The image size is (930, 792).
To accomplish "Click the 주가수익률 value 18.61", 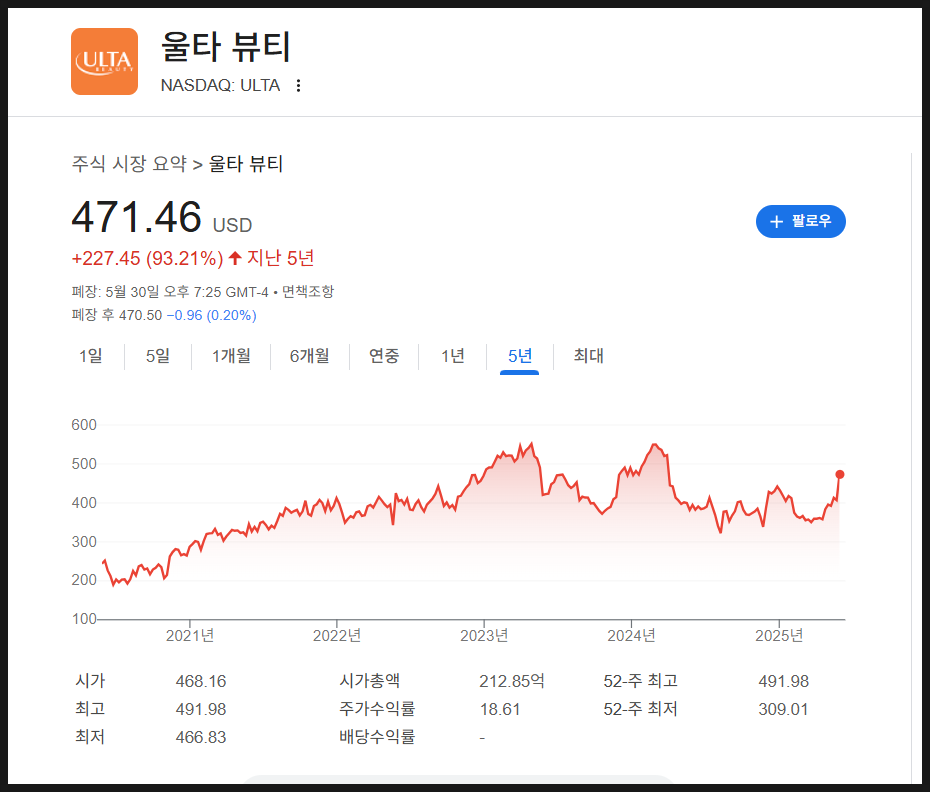I will (500, 709).
